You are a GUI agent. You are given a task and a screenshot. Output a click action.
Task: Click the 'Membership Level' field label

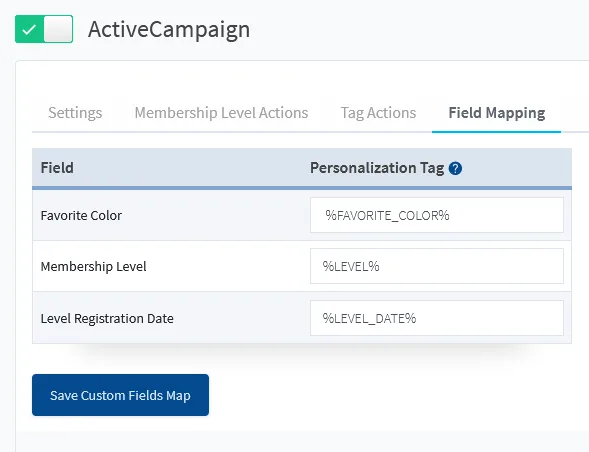[93, 266]
